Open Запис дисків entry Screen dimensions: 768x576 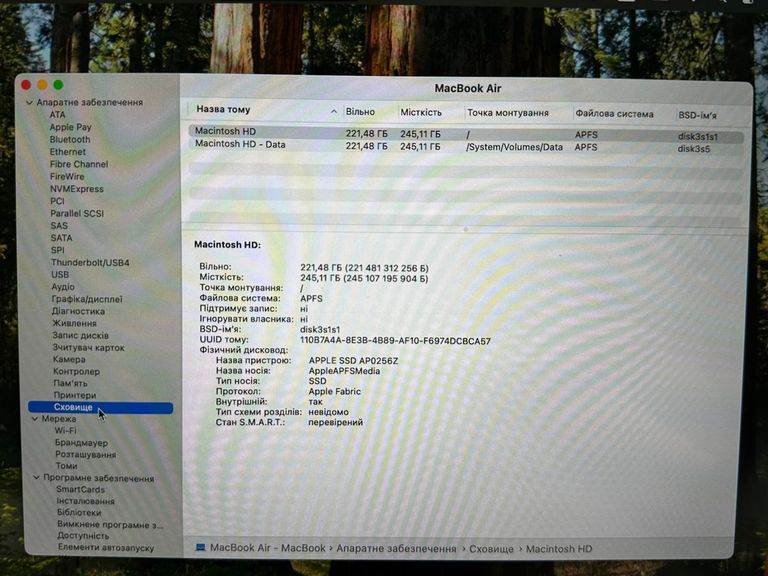tap(80, 336)
